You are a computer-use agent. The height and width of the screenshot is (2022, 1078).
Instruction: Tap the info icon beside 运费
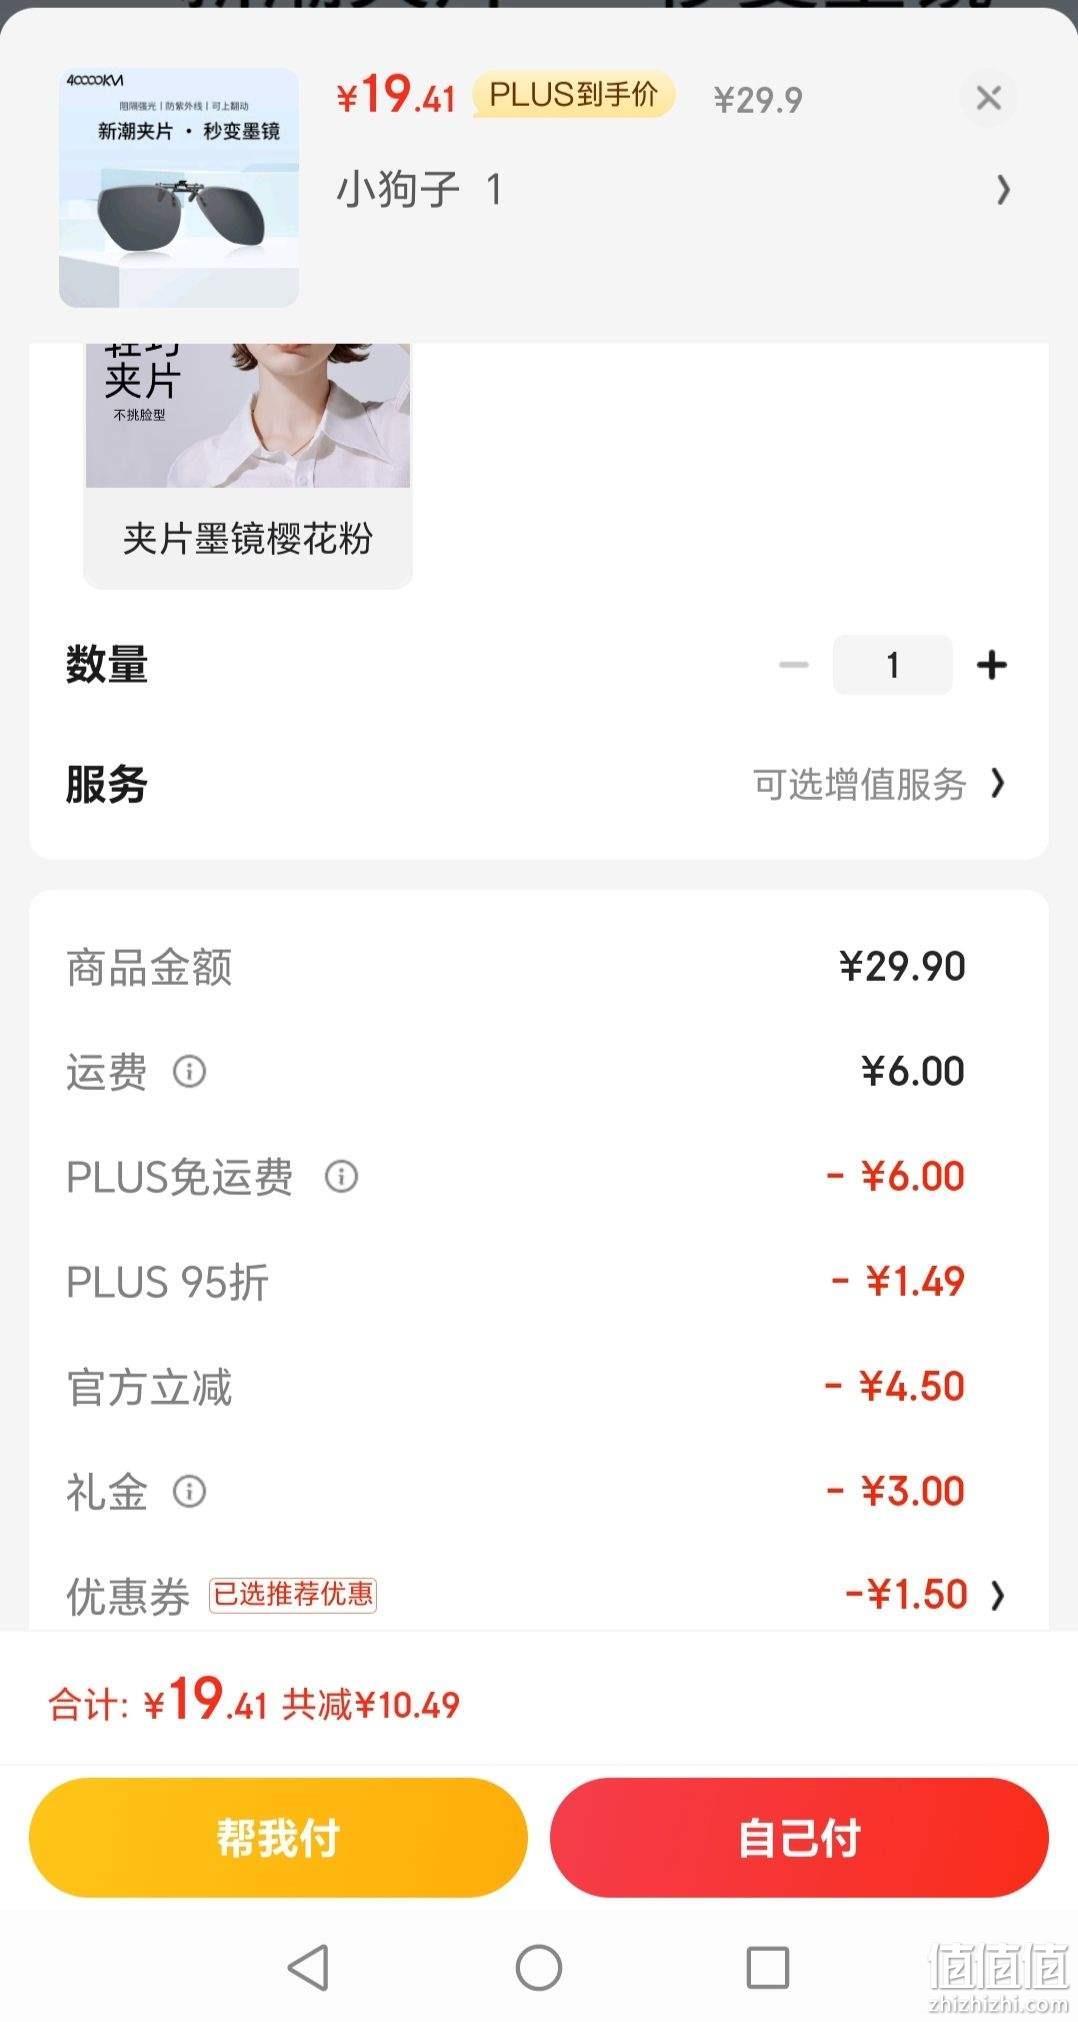tap(189, 1071)
